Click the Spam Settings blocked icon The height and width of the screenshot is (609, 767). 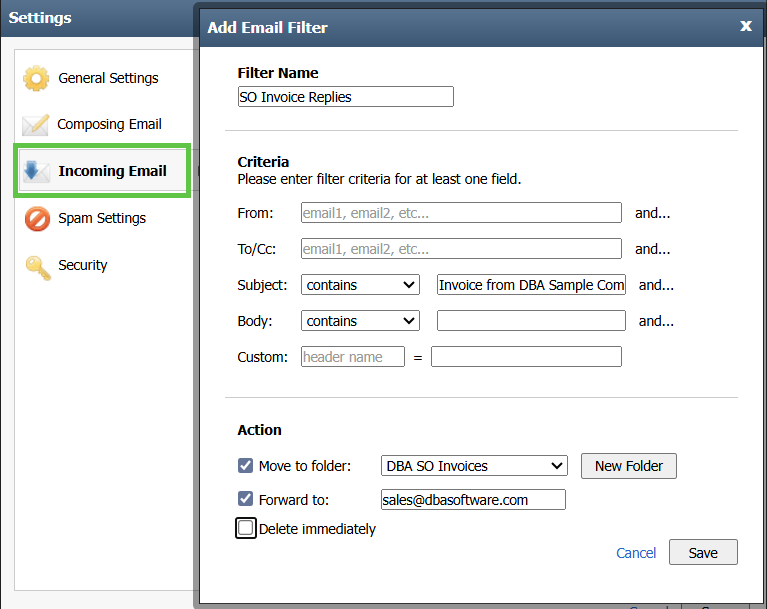(37, 218)
